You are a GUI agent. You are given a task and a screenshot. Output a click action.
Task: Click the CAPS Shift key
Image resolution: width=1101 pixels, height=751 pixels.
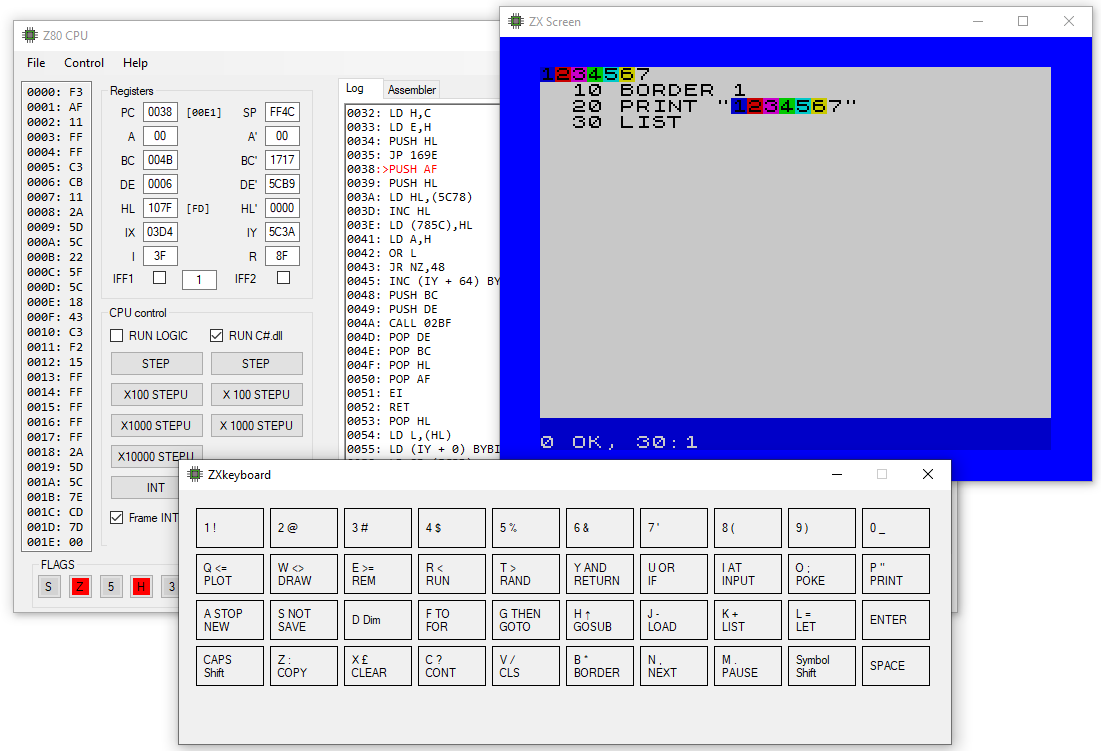coord(230,666)
